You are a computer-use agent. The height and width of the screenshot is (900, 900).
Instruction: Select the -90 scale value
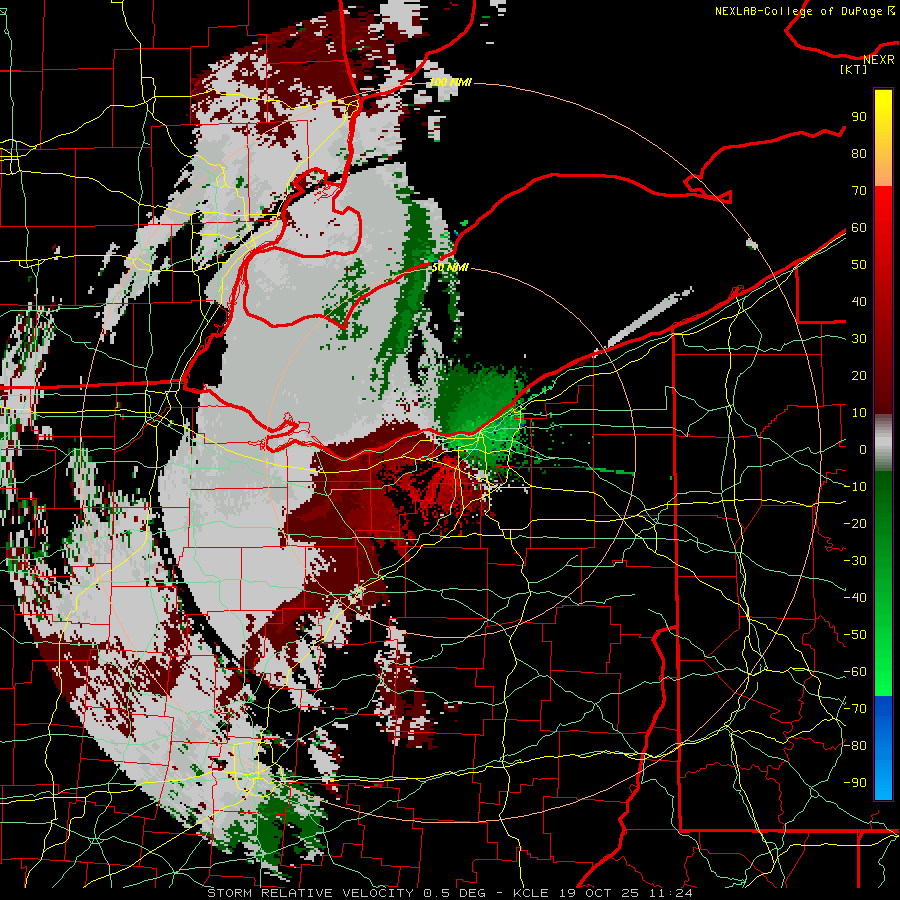855,783
